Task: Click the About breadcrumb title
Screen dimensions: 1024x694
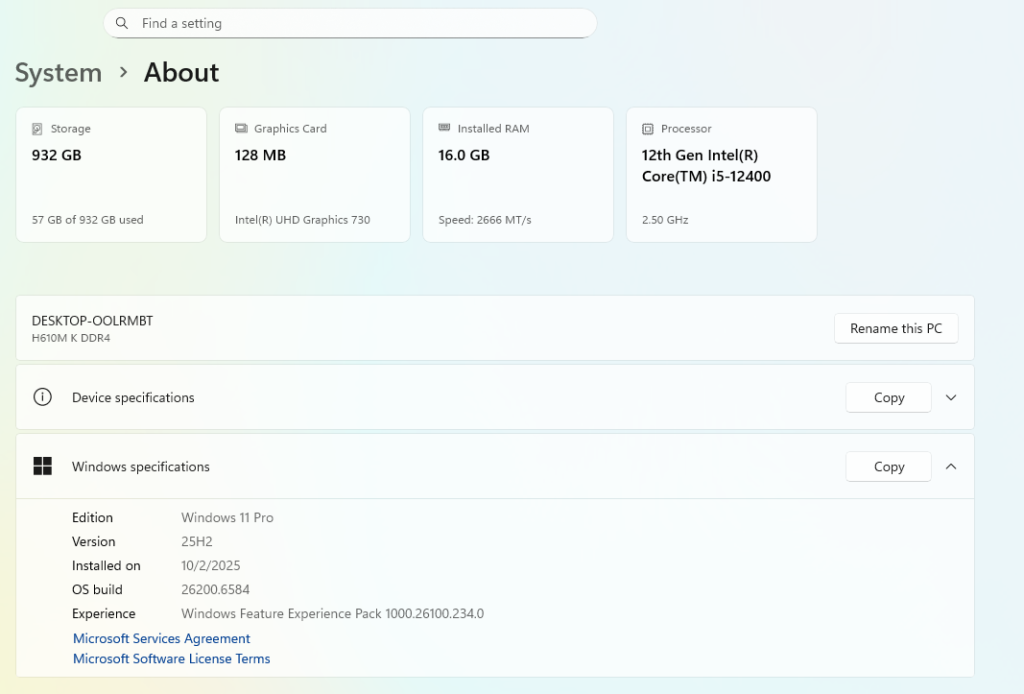Action: 181,73
